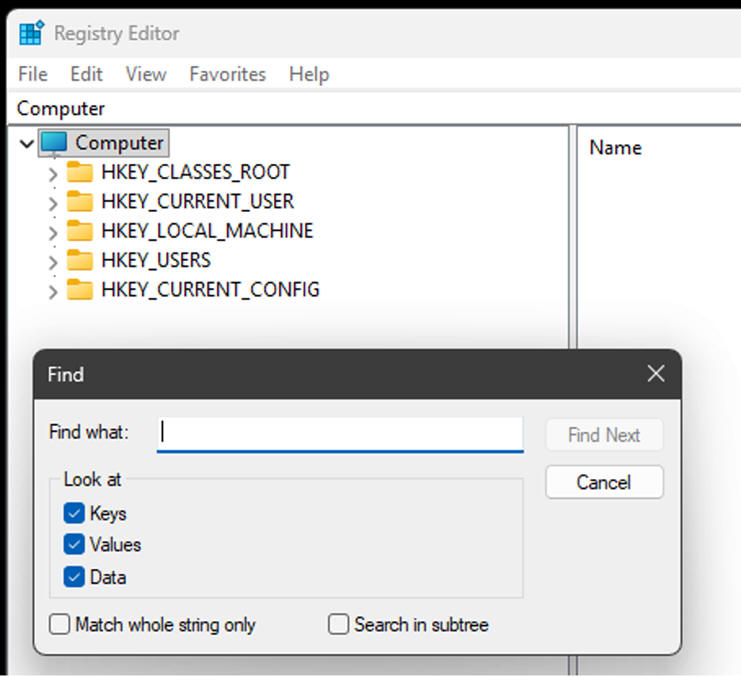Select the Computer root label
The height and width of the screenshot is (677, 741).
[119, 143]
